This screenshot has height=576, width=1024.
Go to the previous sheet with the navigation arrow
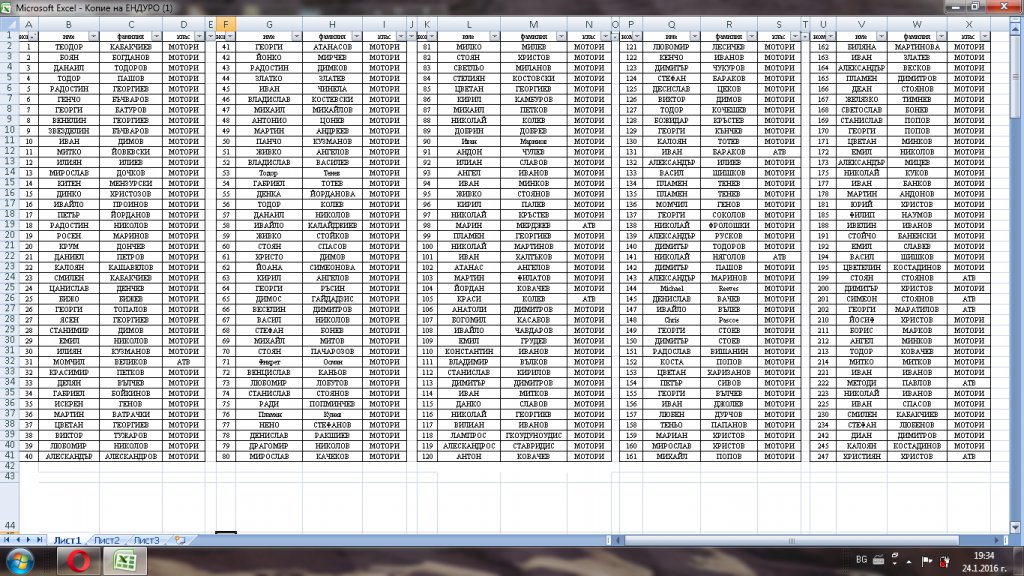click(18, 540)
